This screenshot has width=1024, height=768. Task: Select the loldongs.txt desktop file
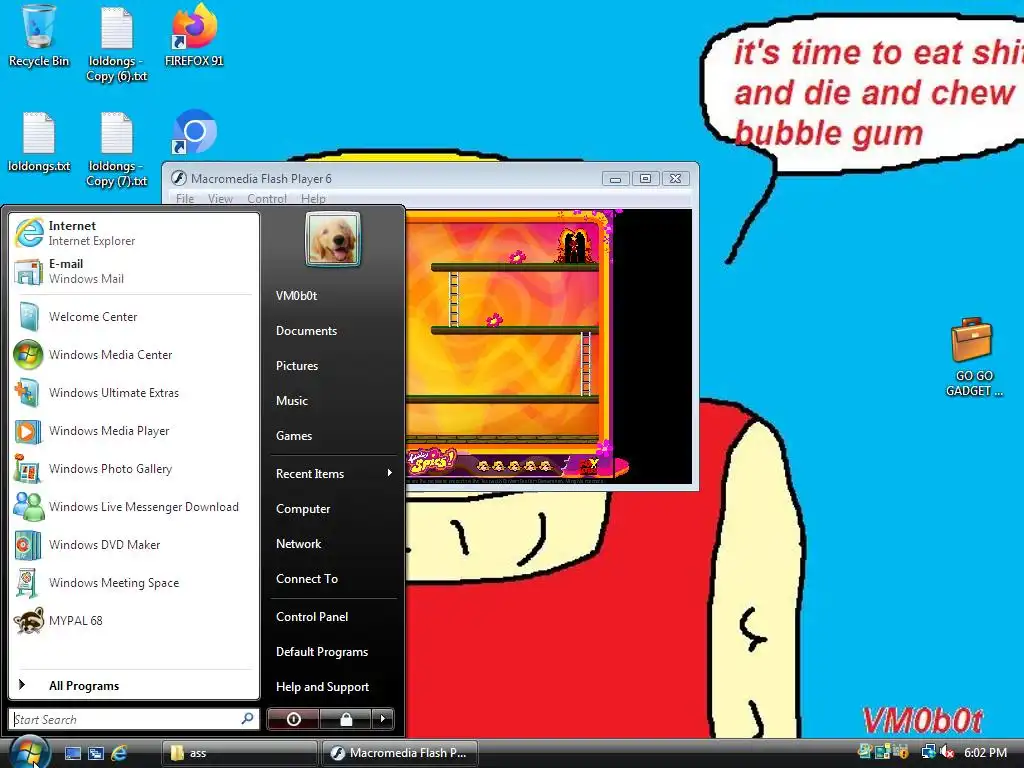(x=39, y=142)
